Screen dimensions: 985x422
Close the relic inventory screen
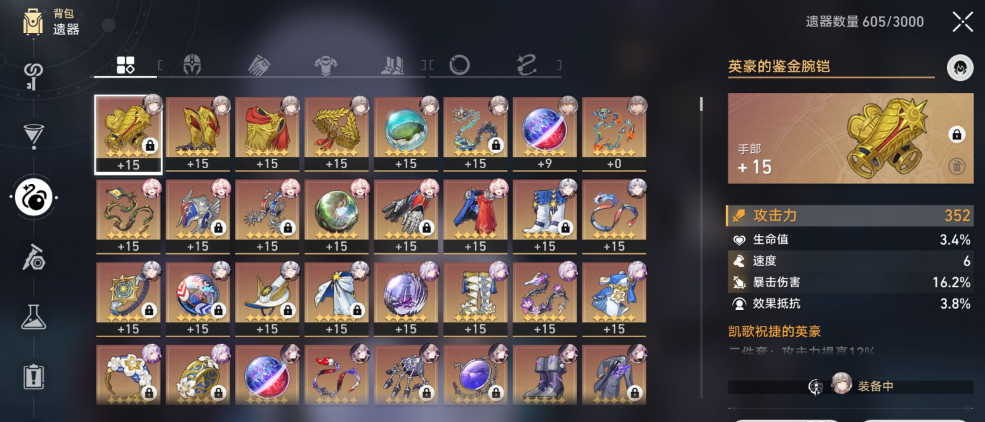962,22
